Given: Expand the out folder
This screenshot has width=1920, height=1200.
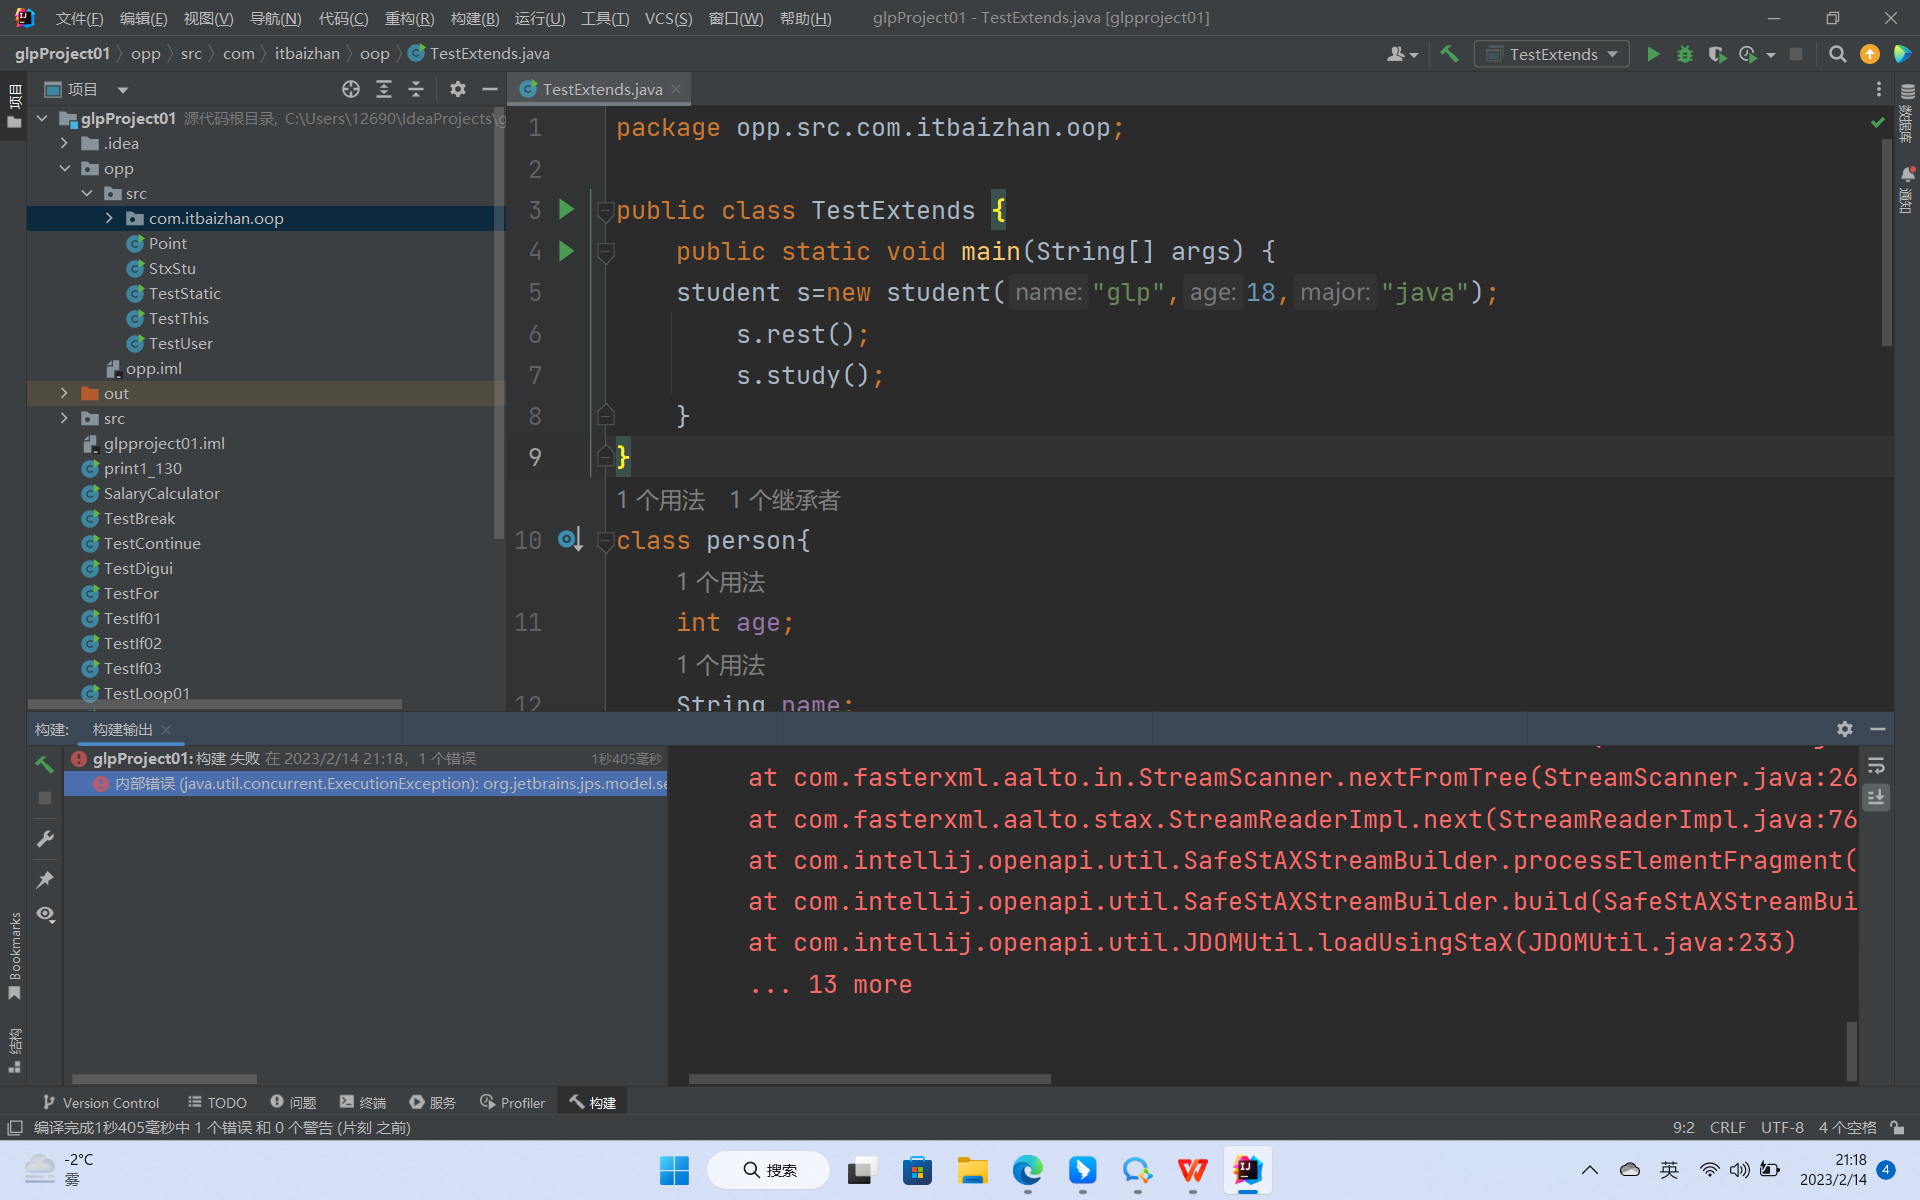Looking at the screenshot, I should pos(64,393).
